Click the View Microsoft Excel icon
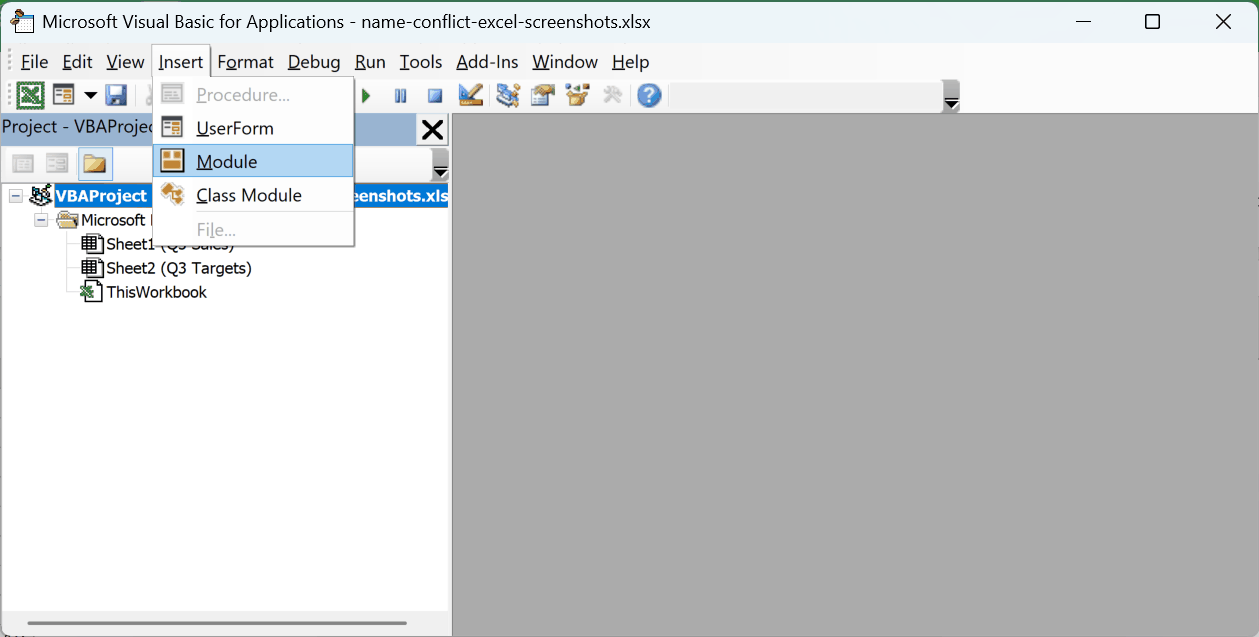 click(x=31, y=95)
